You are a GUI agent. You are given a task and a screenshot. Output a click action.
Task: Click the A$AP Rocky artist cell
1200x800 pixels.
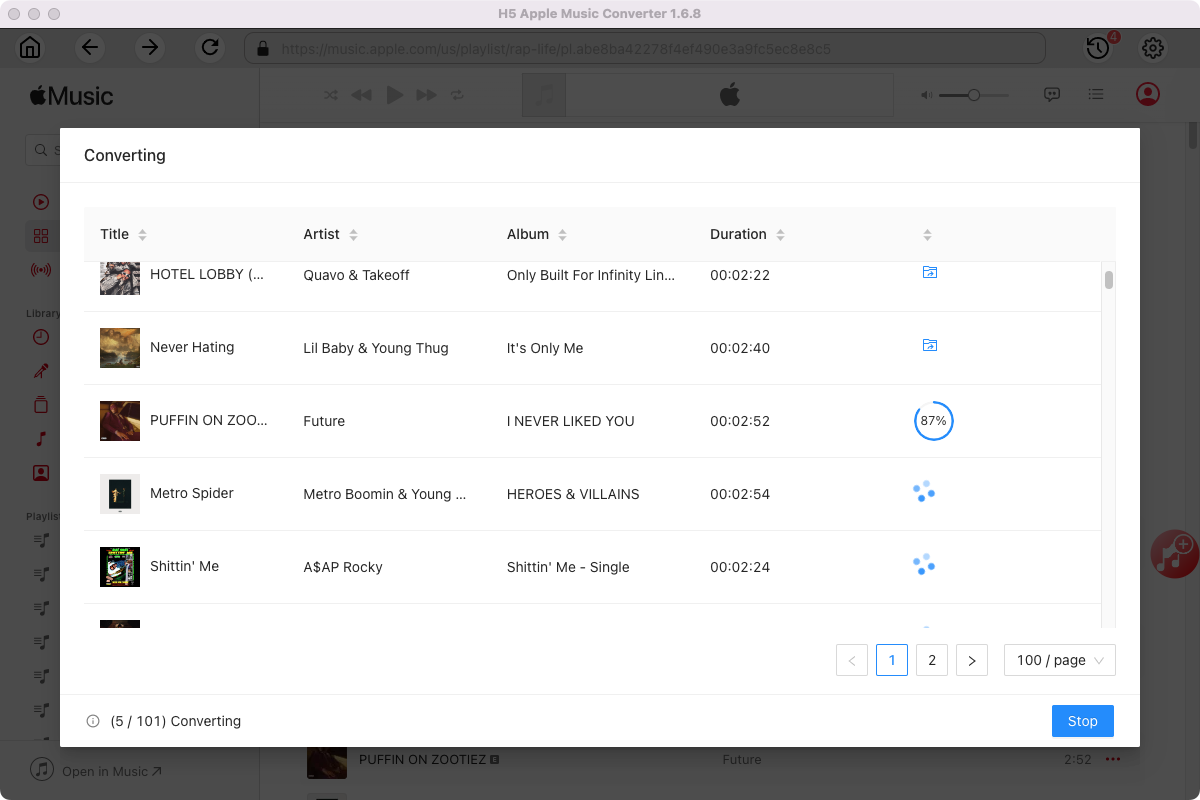point(343,567)
